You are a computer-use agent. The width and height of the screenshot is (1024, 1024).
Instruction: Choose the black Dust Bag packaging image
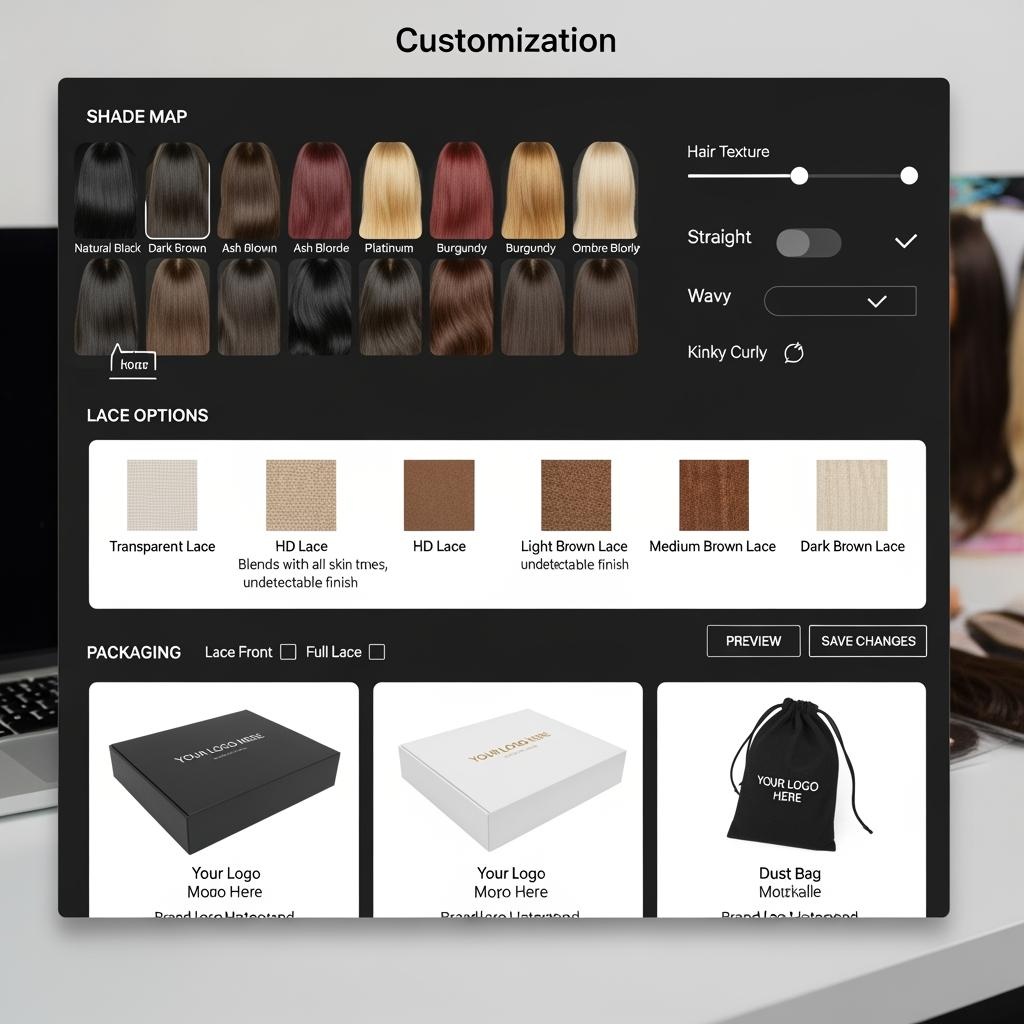point(791,769)
